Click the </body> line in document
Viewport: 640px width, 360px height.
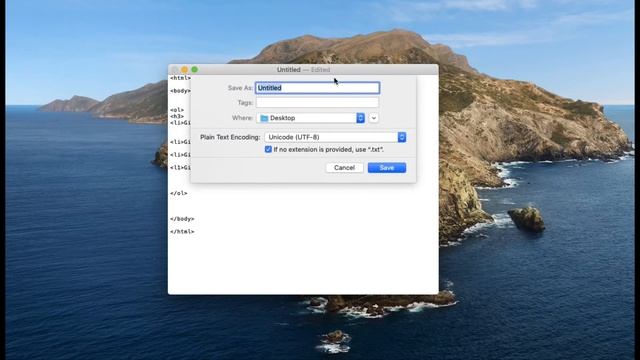182,219
